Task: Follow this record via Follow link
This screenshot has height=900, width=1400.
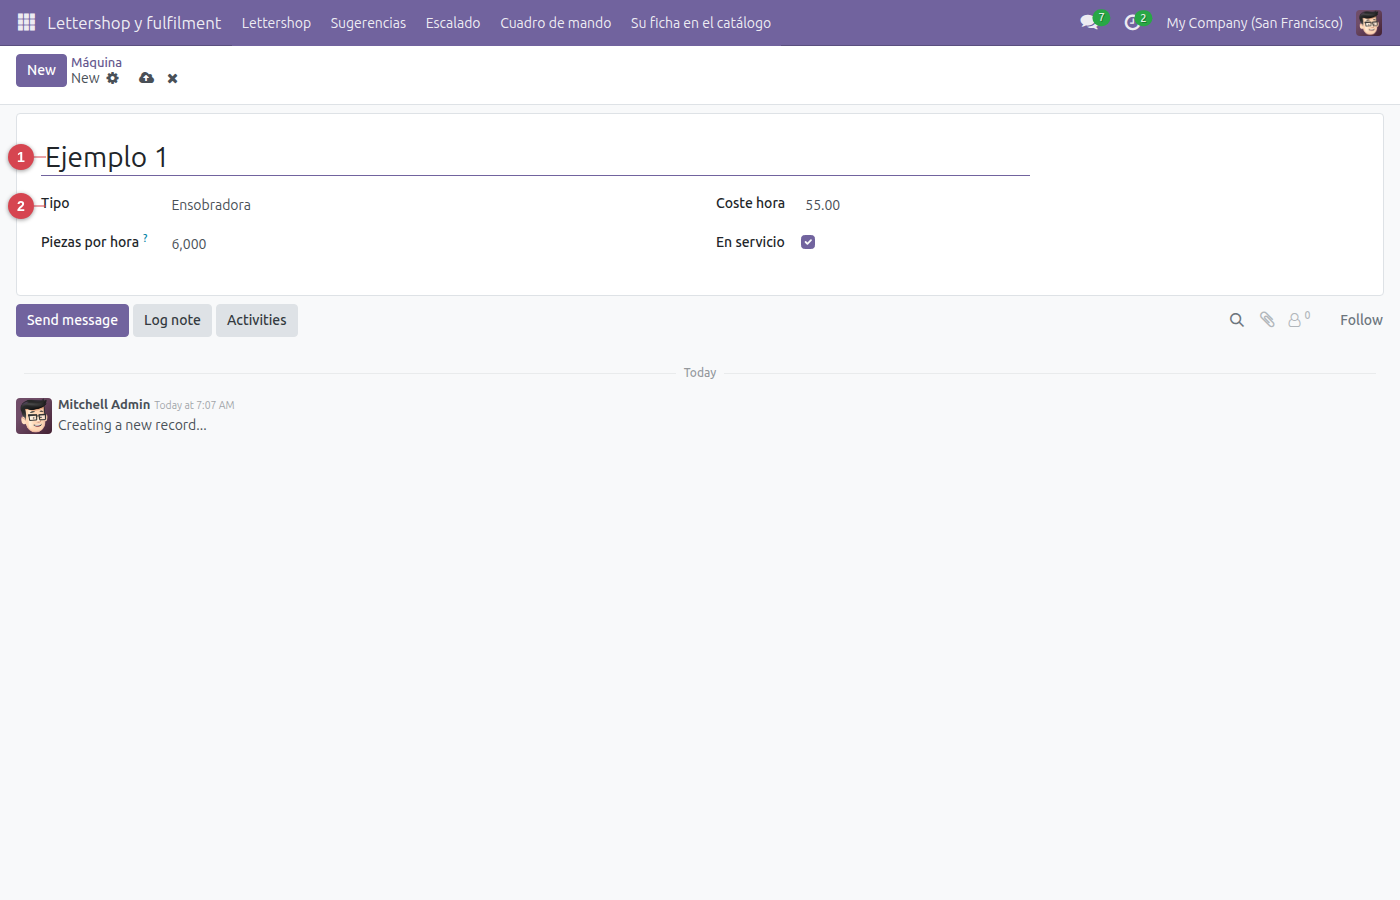Action: click(1361, 320)
